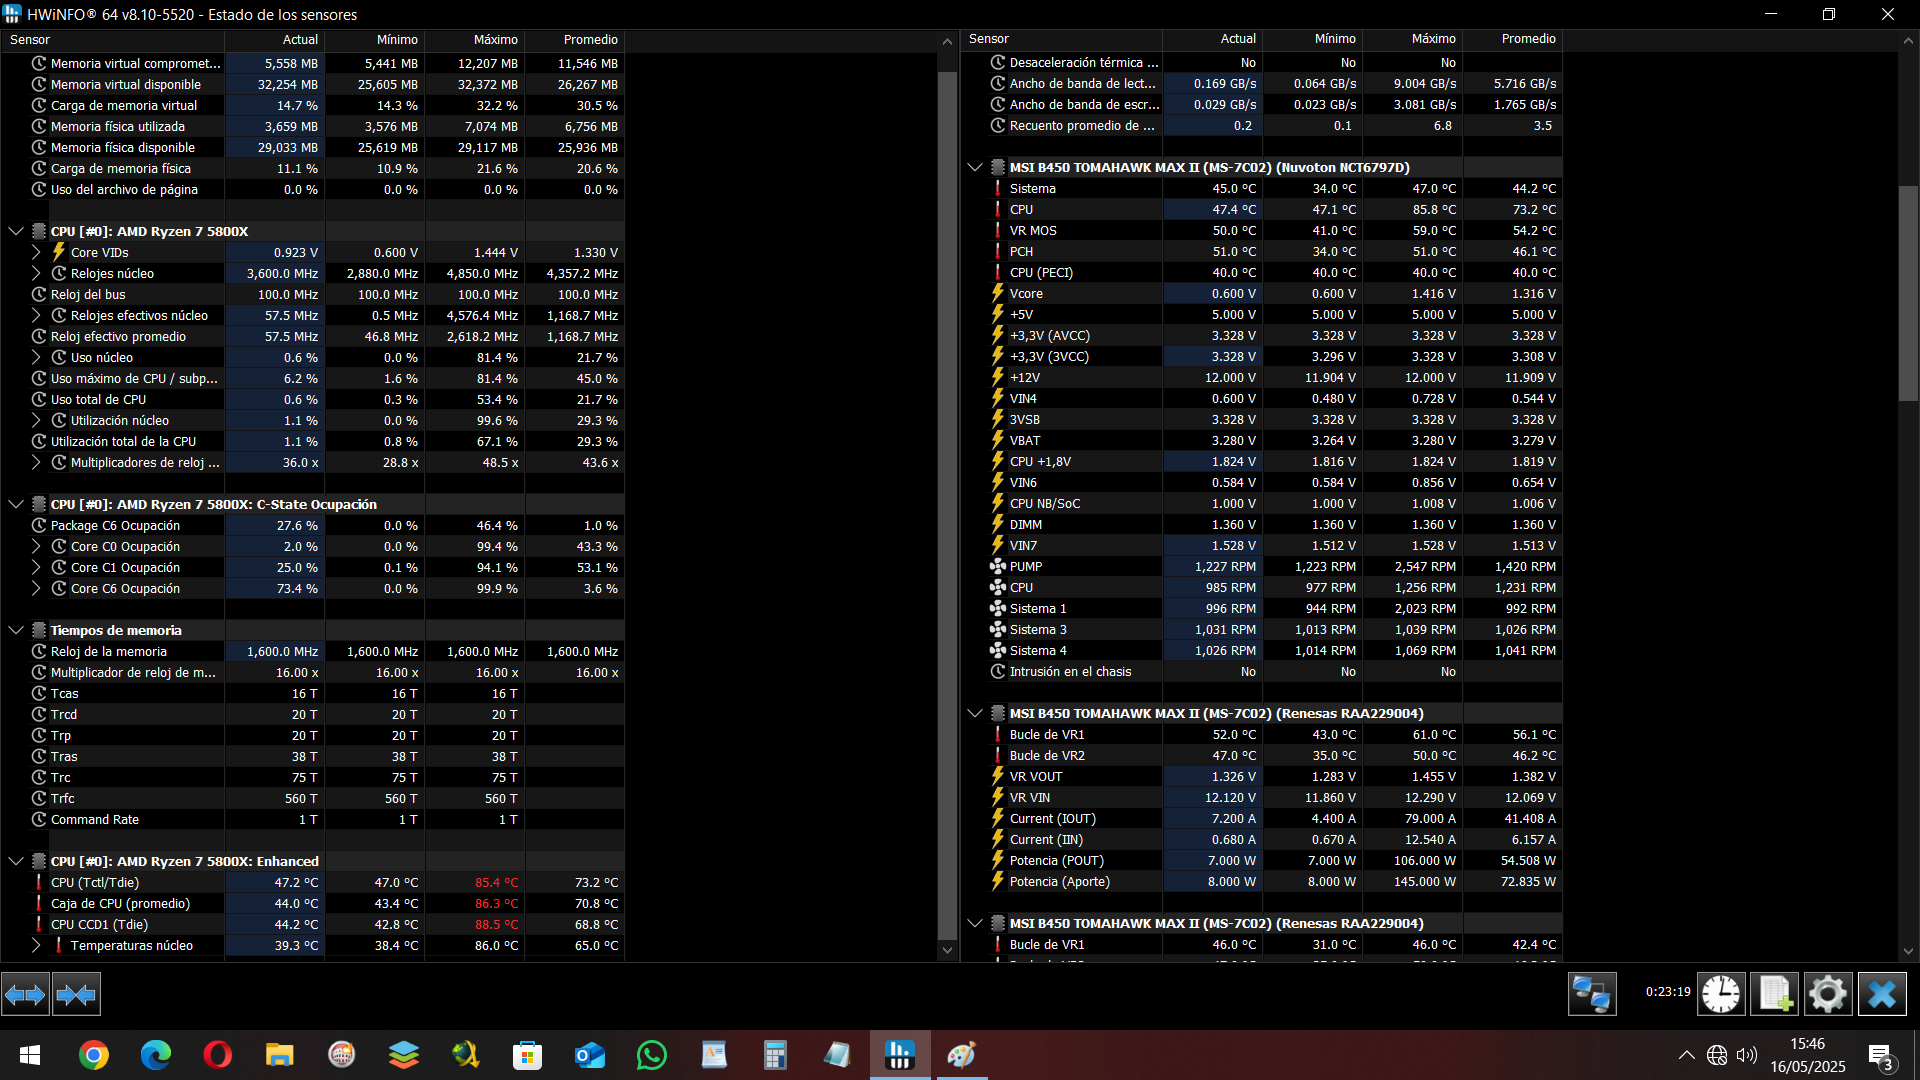
Task: Click the PUMP fan sensor icon
Action: pos(997,567)
